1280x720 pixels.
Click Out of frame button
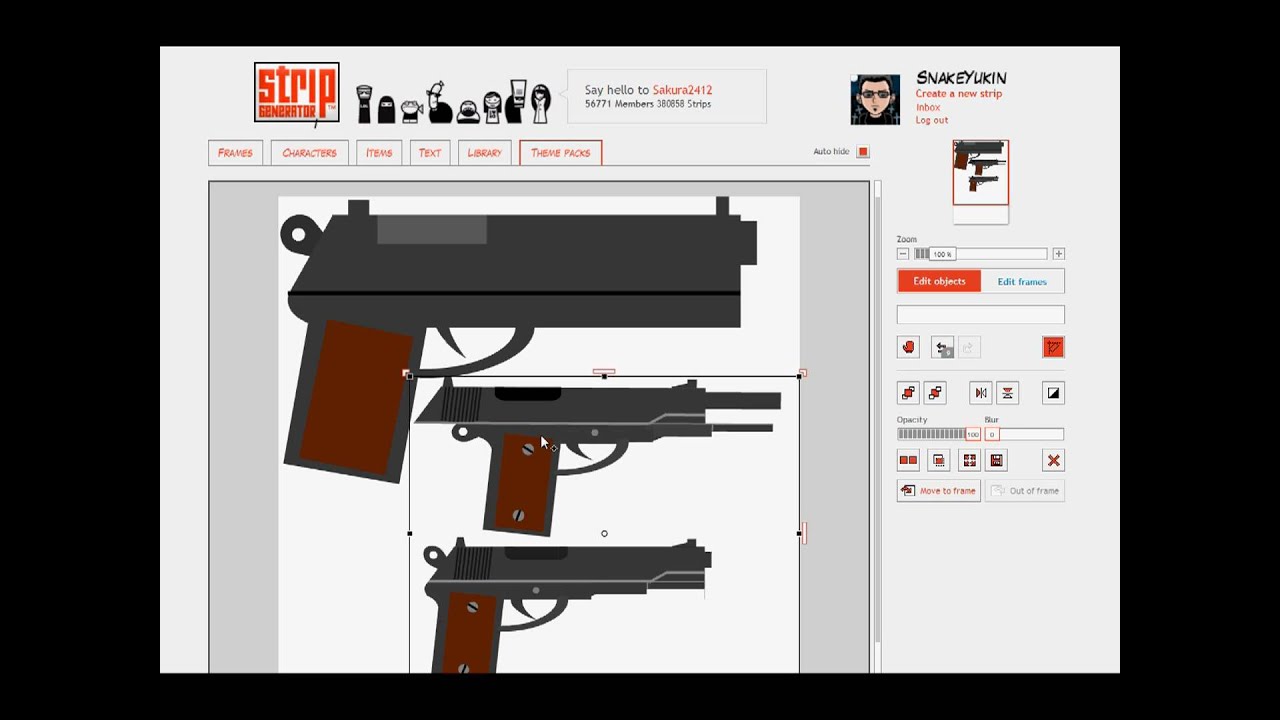[x=1025, y=491]
